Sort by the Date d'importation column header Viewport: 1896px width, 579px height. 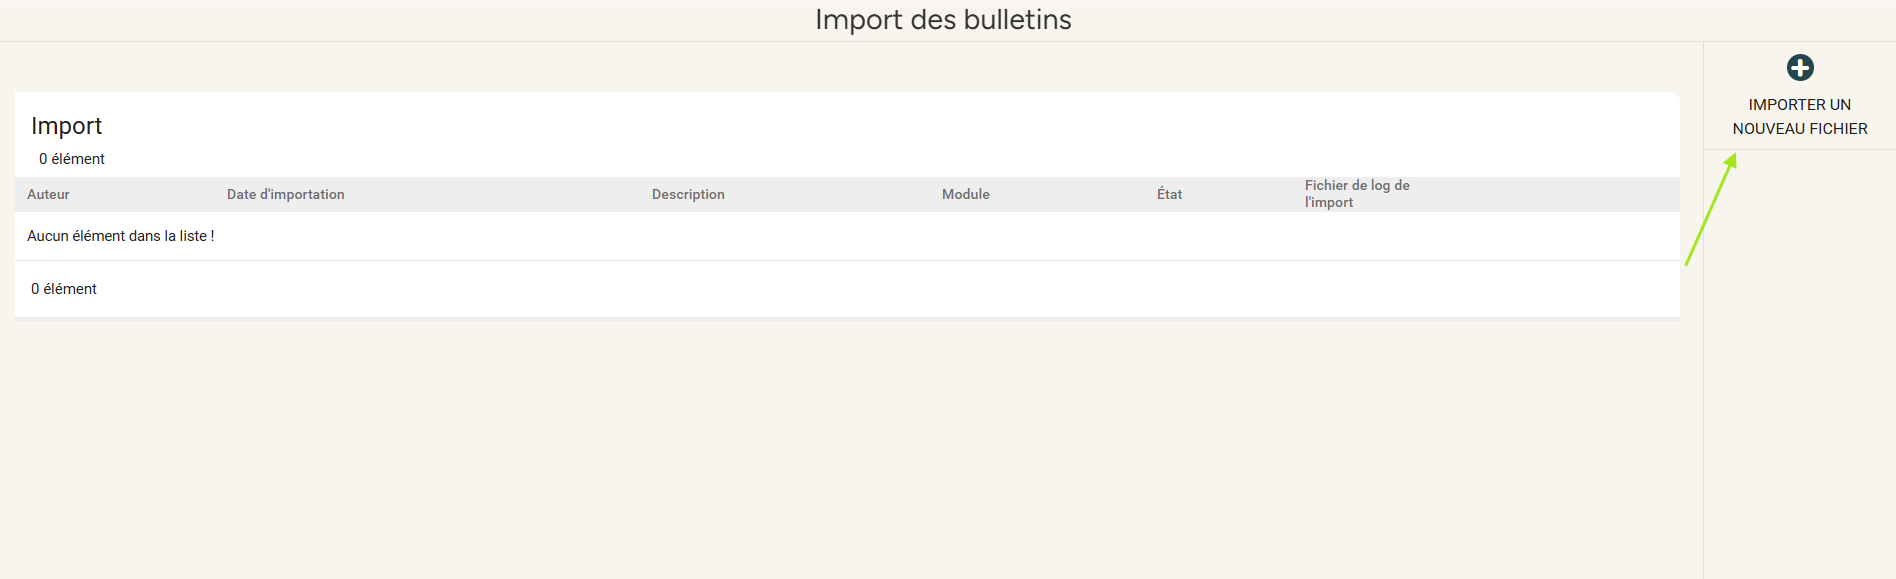pos(286,194)
